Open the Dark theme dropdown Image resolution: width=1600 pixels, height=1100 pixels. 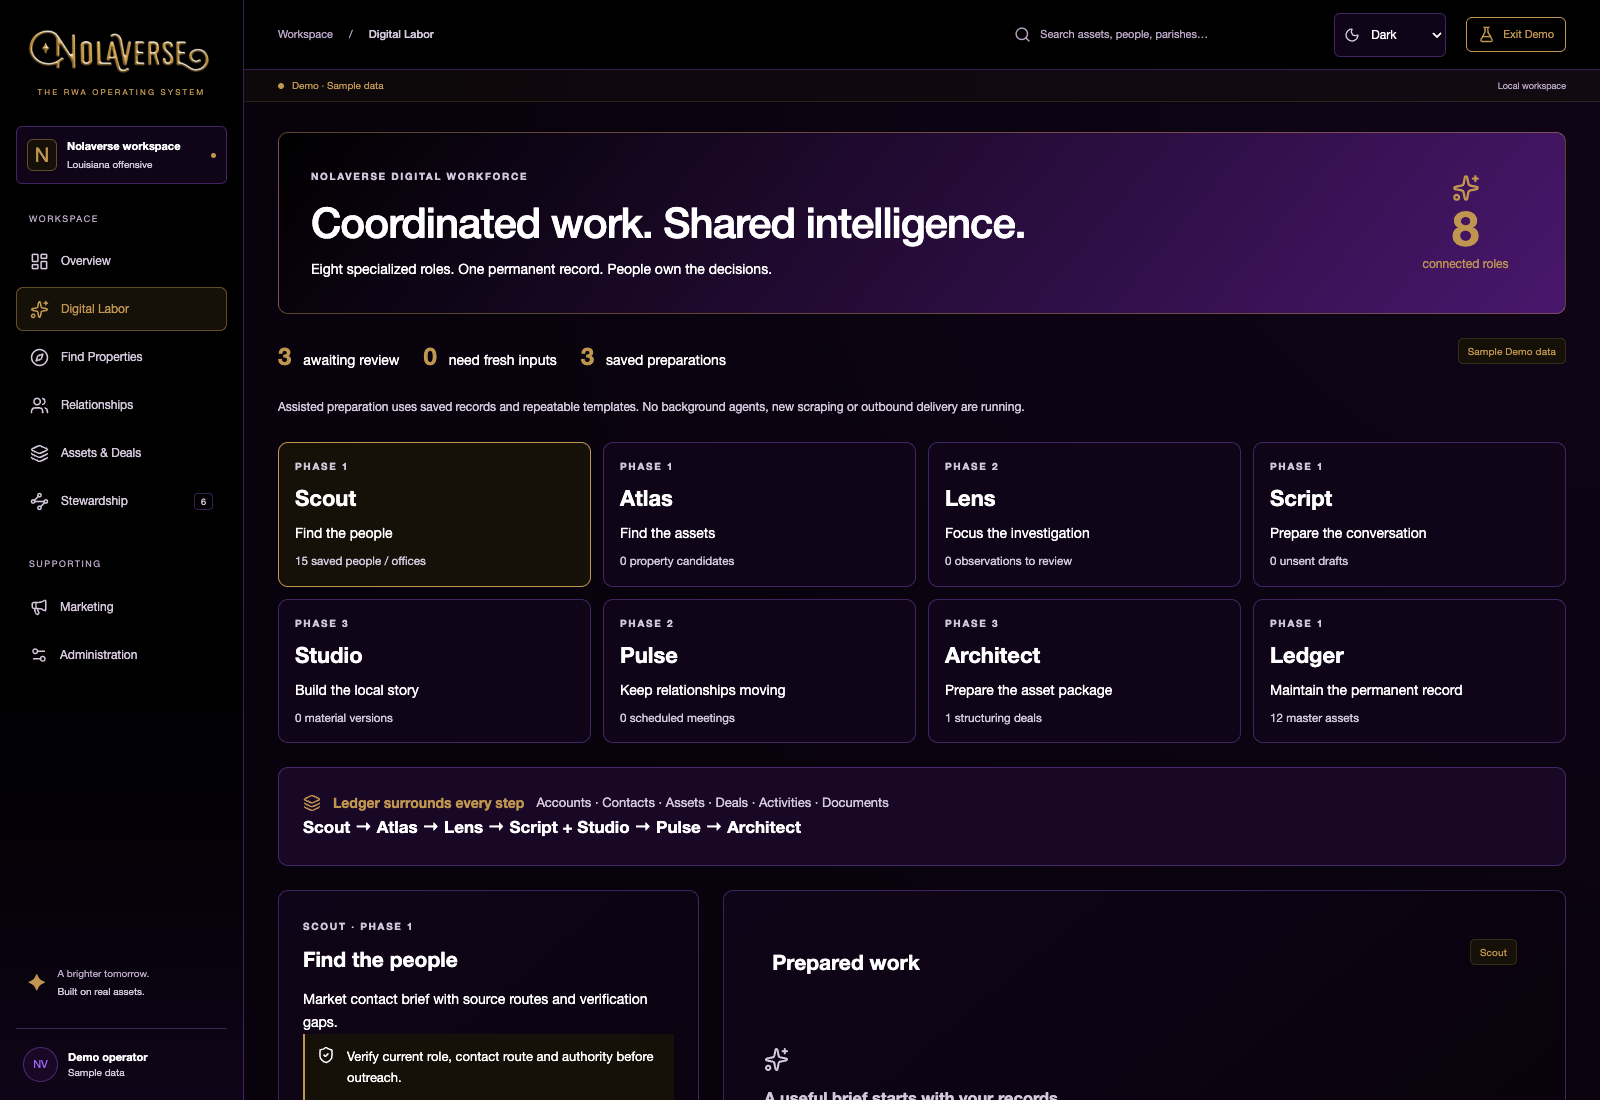tap(1389, 35)
